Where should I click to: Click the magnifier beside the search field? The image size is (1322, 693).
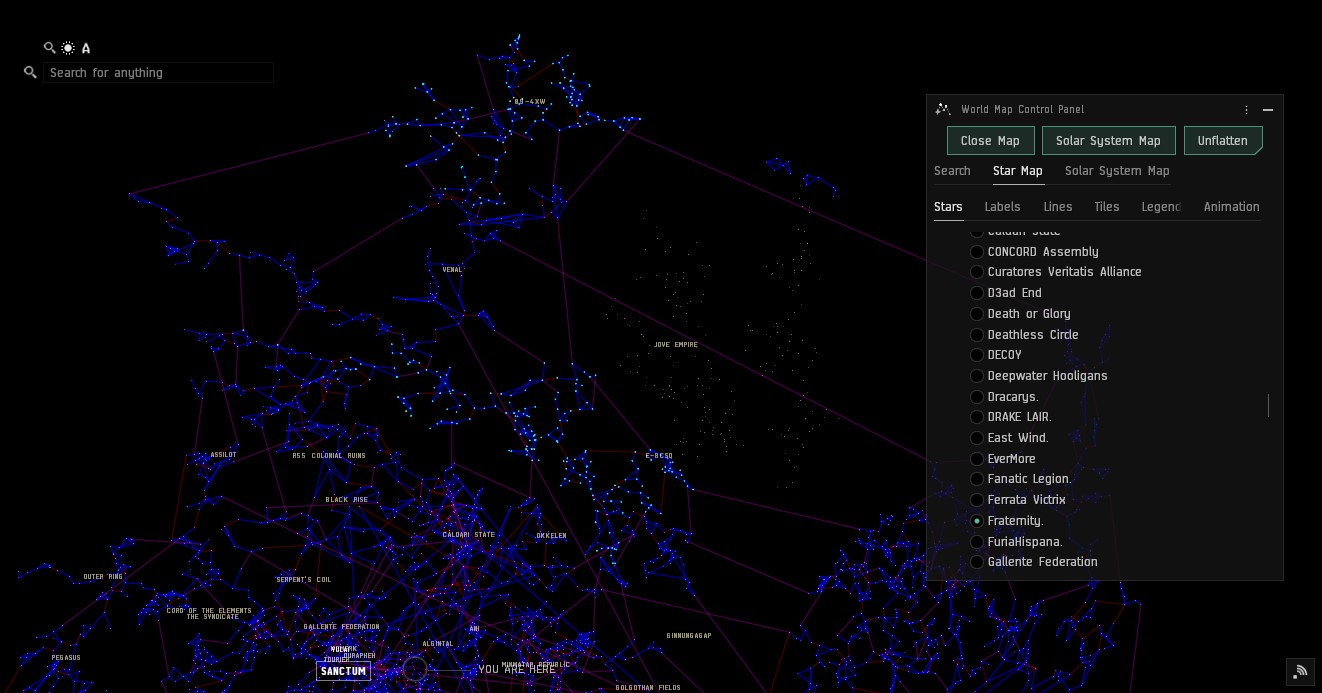pyautogui.click(x=30, y=72)
